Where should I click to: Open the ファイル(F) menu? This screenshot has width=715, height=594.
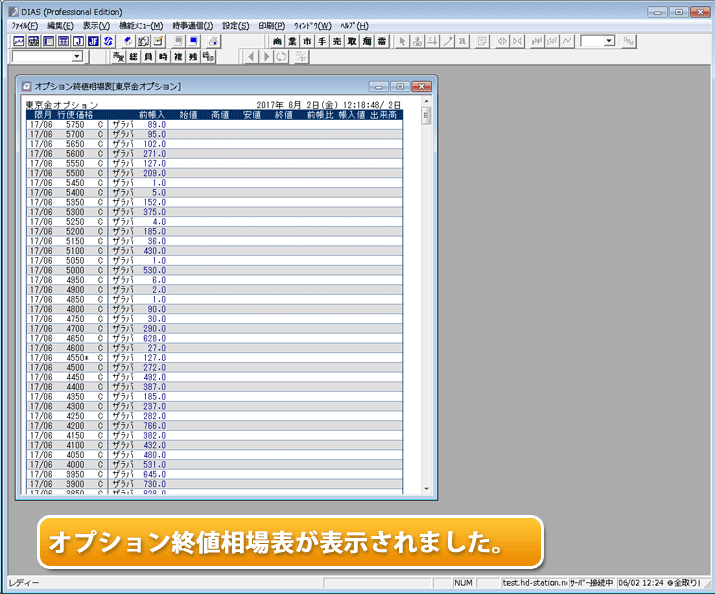[x=25, y=25]
